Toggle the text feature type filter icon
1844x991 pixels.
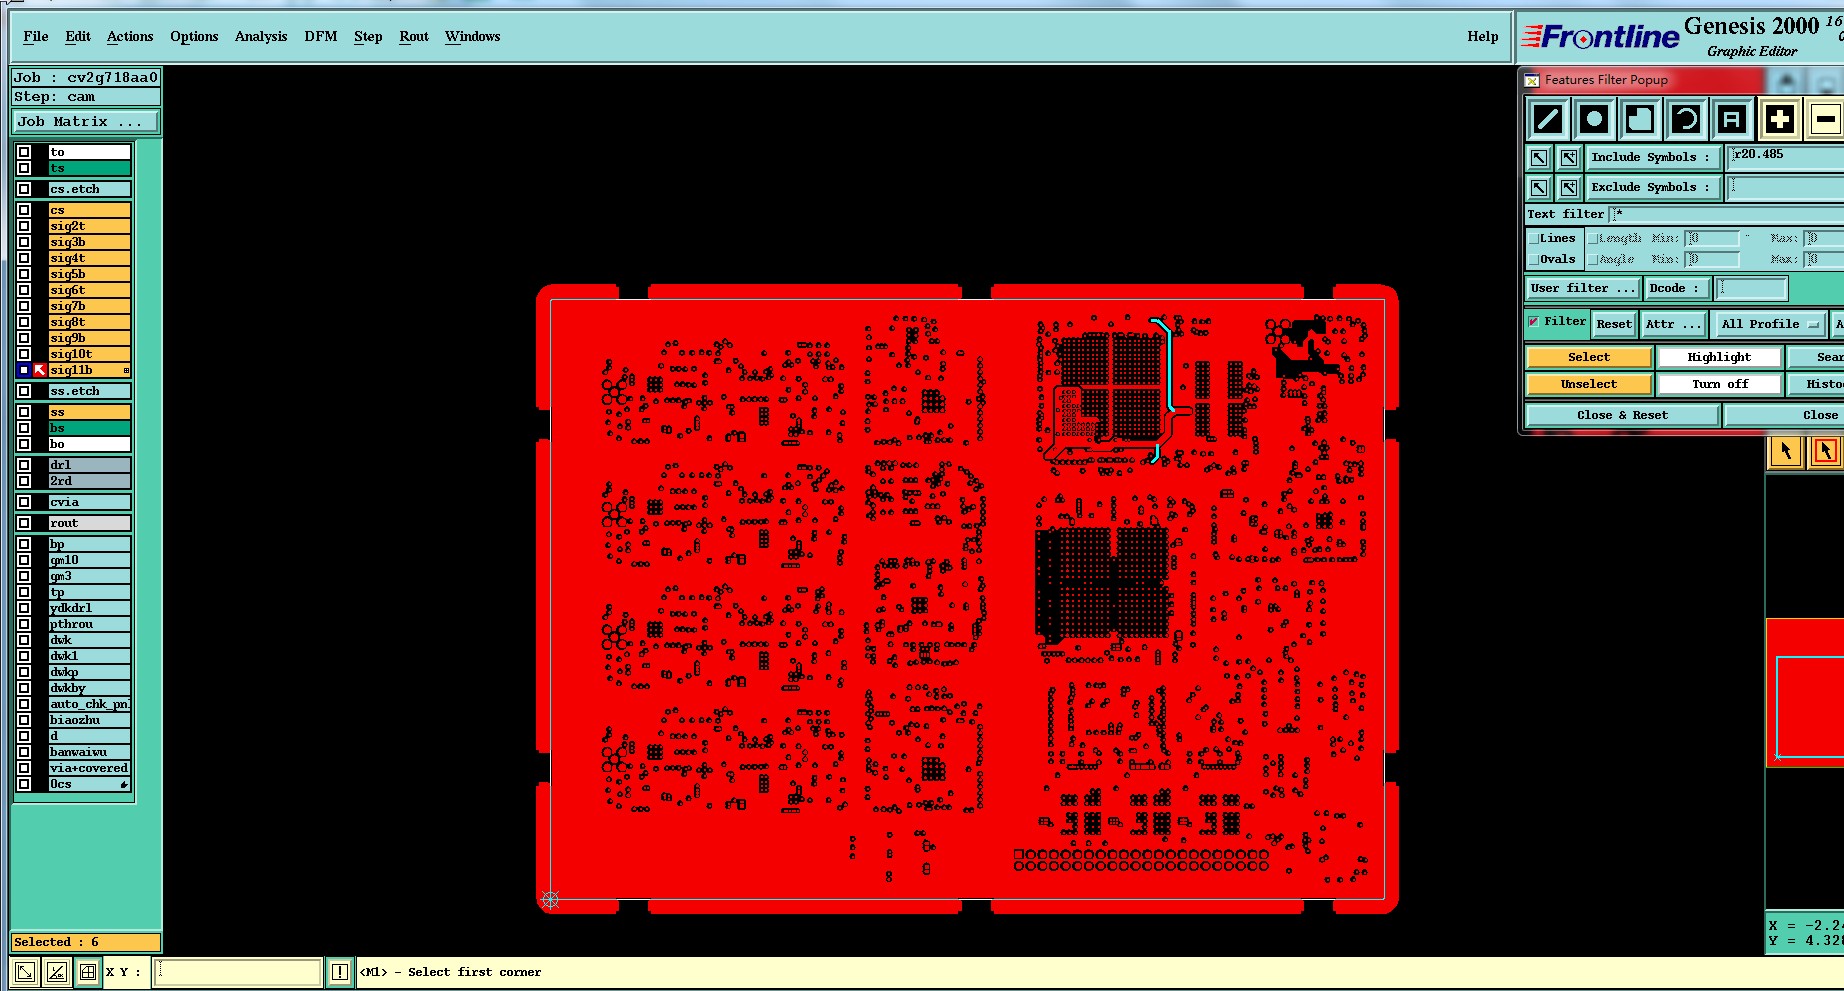tap(1732, 120)
